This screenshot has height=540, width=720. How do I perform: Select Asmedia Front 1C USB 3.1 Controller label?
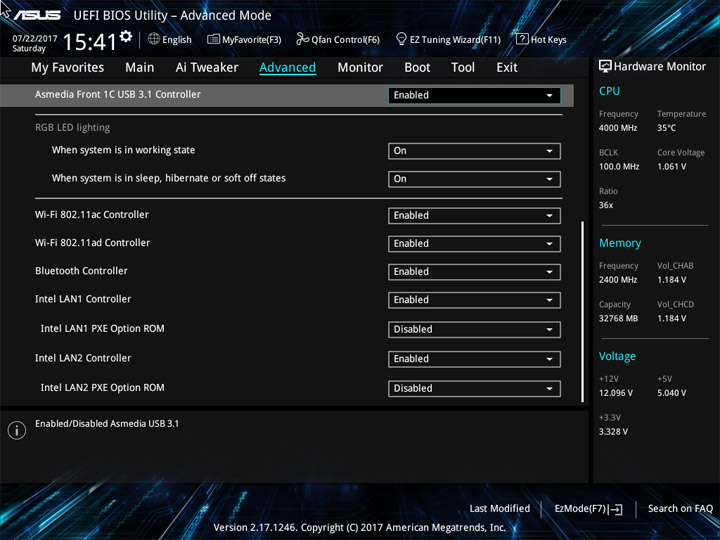118,95
